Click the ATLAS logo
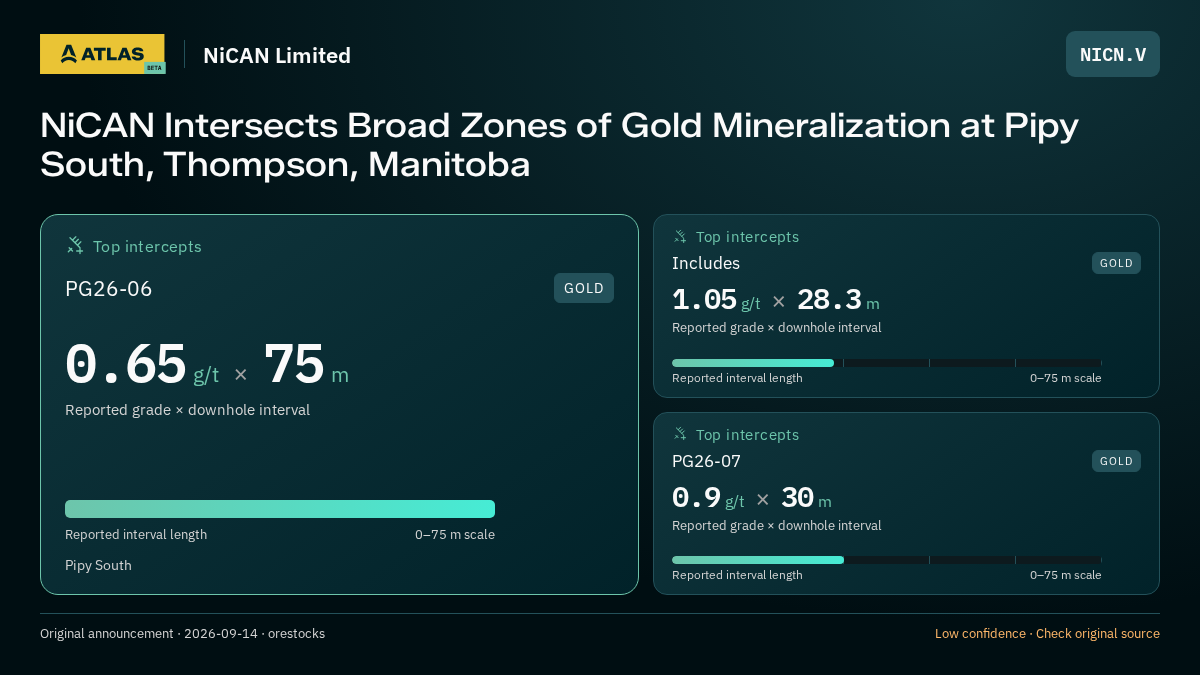Viewport: 1200px width, 675px height. click(102, 54)
